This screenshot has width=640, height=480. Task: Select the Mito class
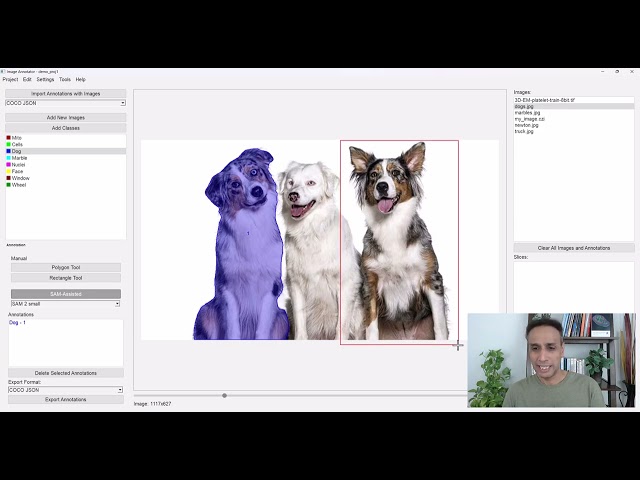tap(66, 138)
